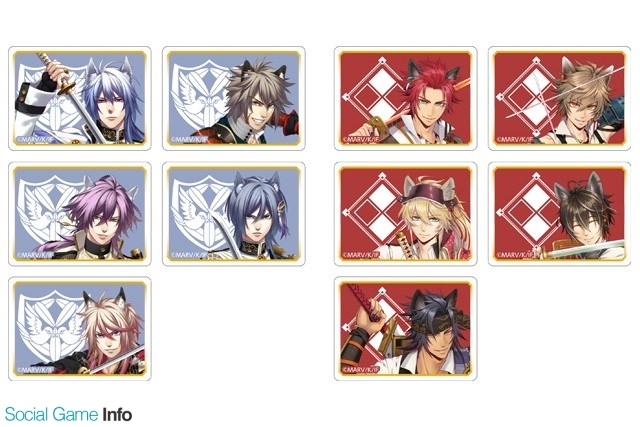Viewport: 640px width, 427px height.
Task: Click the winged shield emblem on dark-blue-haired card
Action: (202, 212)
